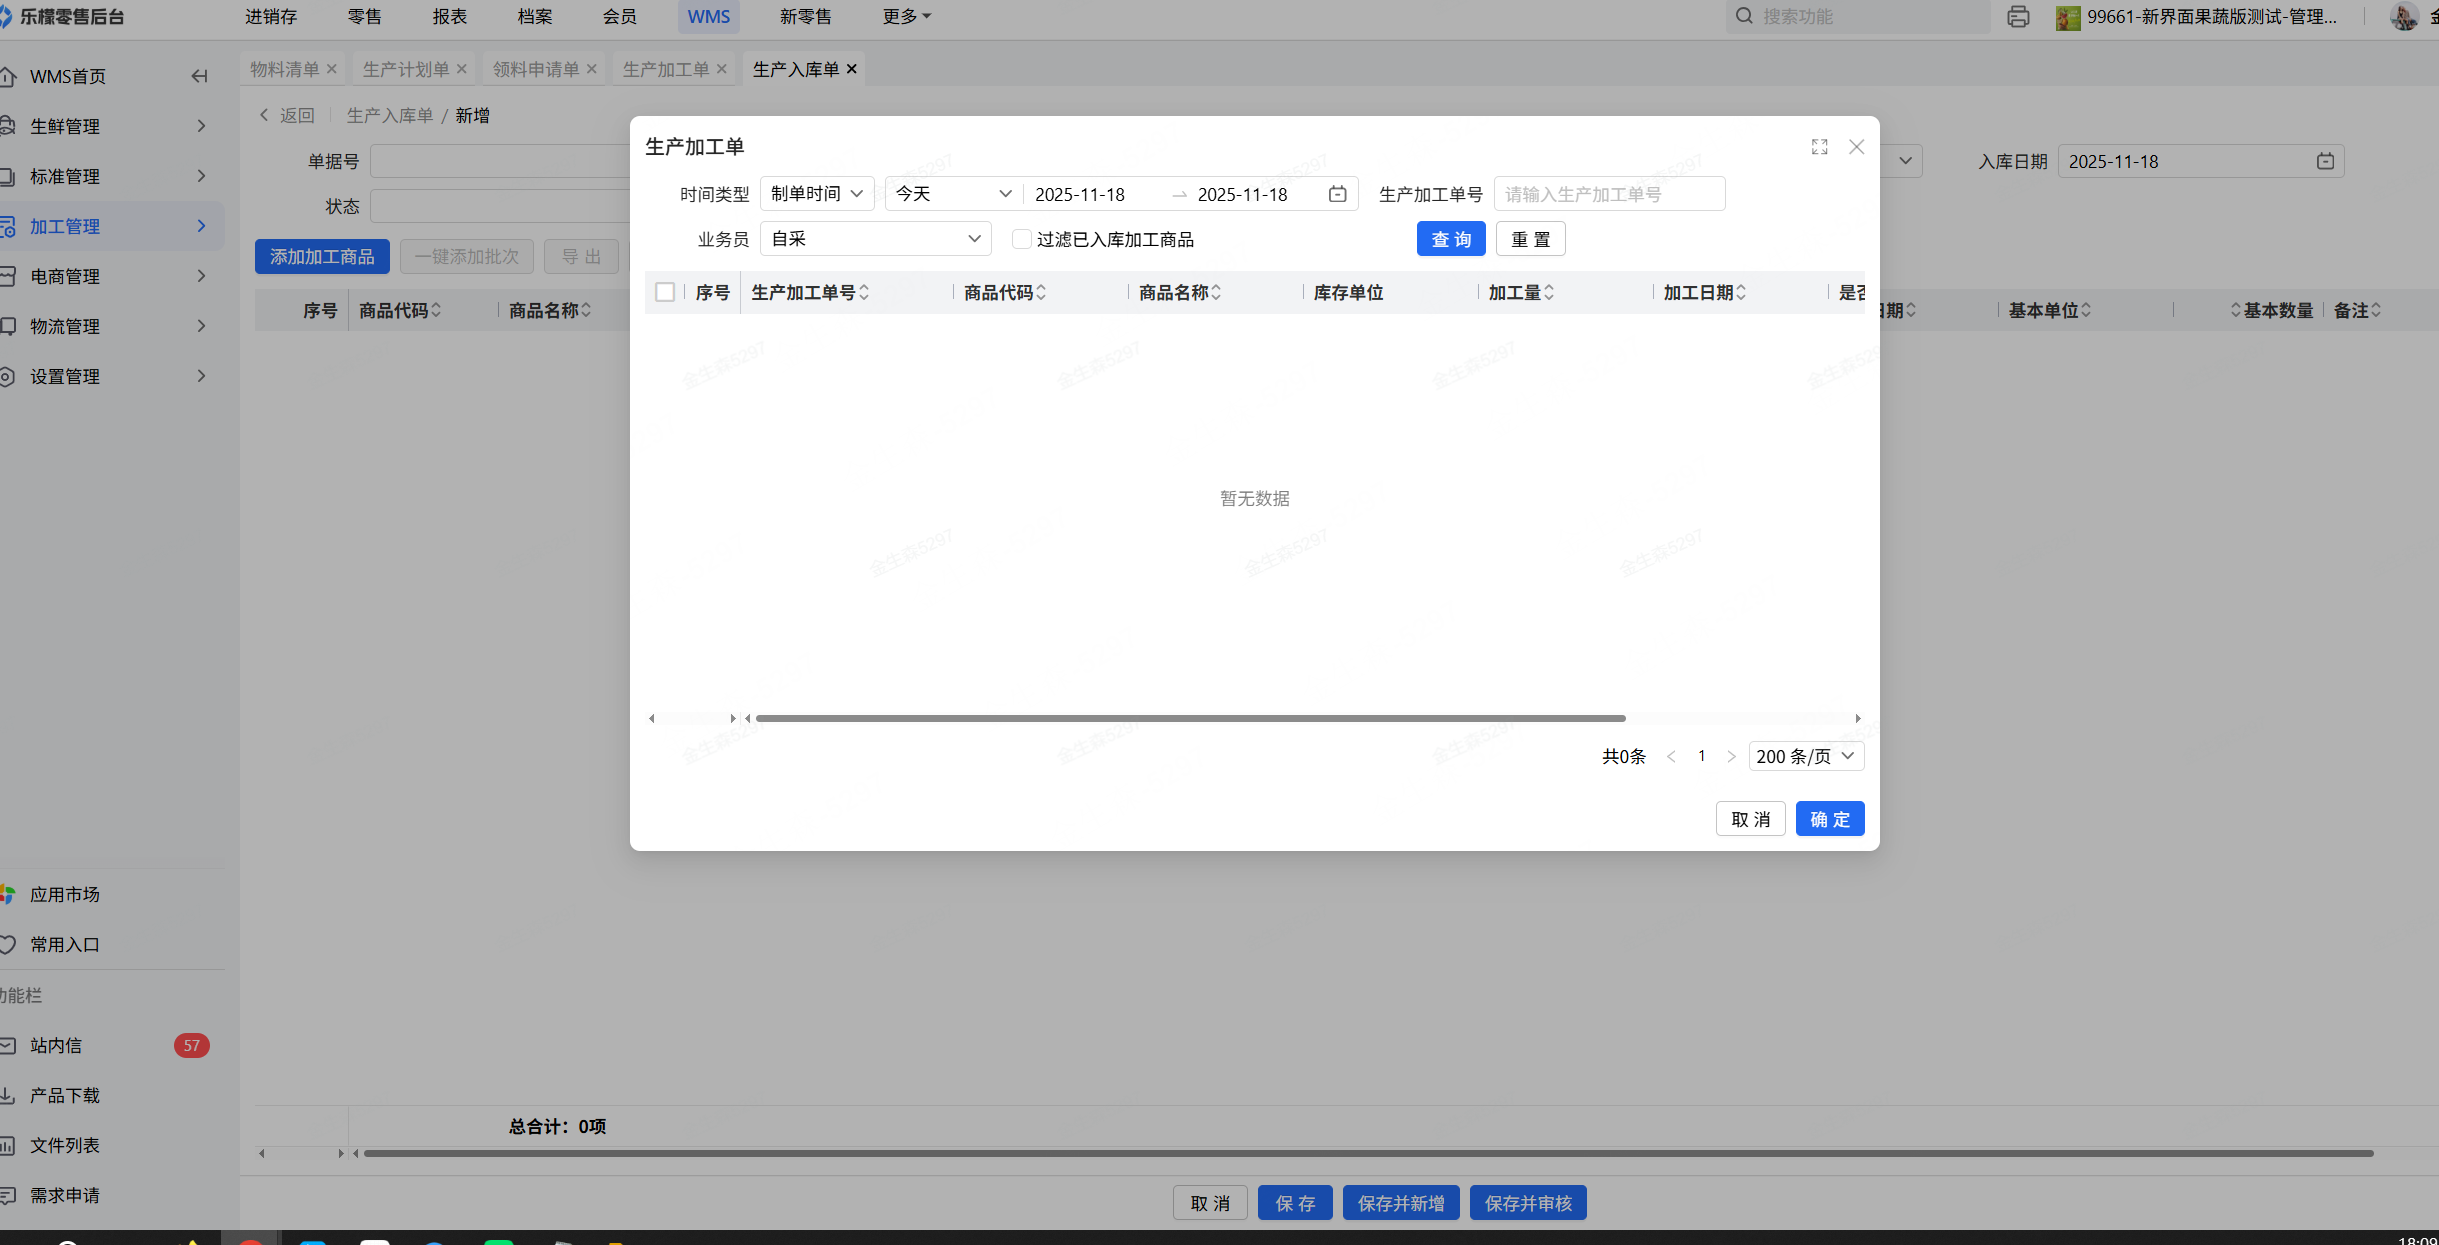Click the printer icon in top bar

(x=2018, y=17)
